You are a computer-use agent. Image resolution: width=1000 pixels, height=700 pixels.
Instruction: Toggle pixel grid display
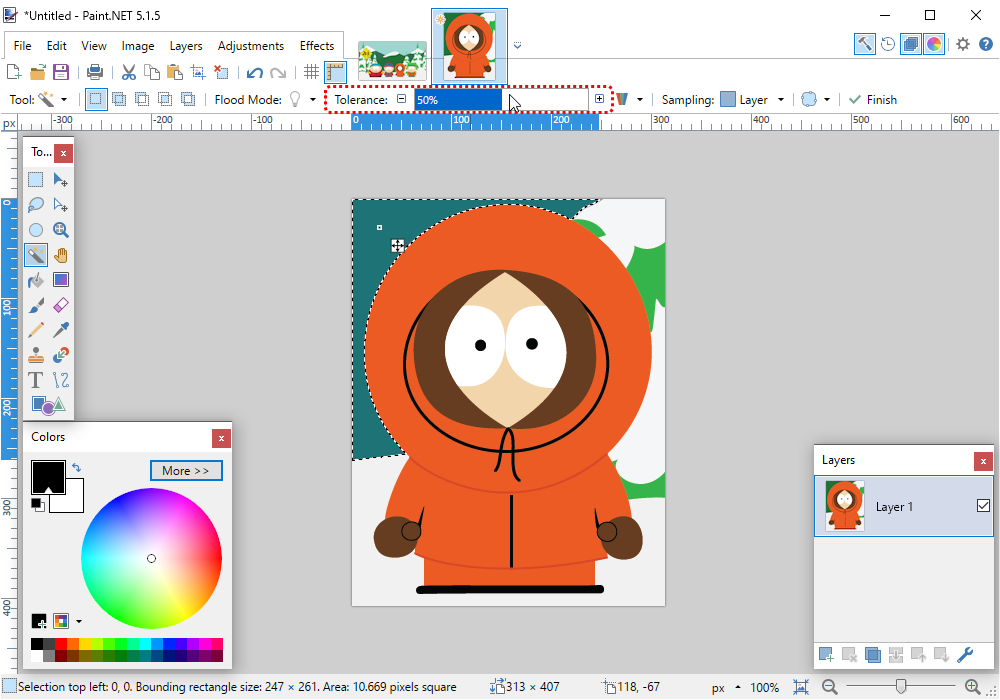311,71
